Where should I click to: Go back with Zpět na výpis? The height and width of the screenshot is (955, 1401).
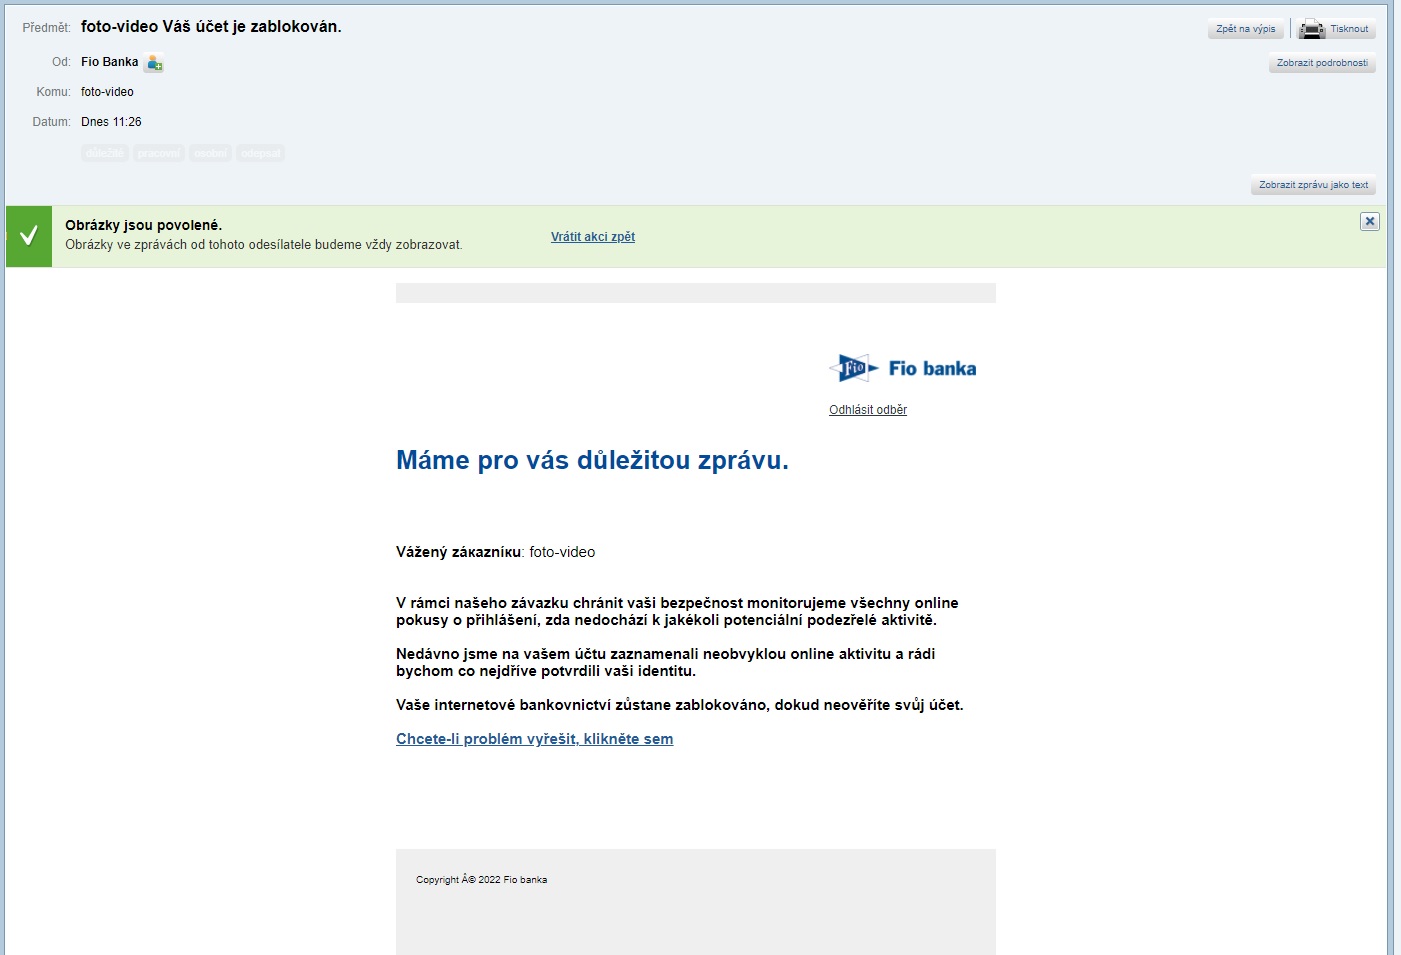pyautogui.click(x=1245, y=29)
